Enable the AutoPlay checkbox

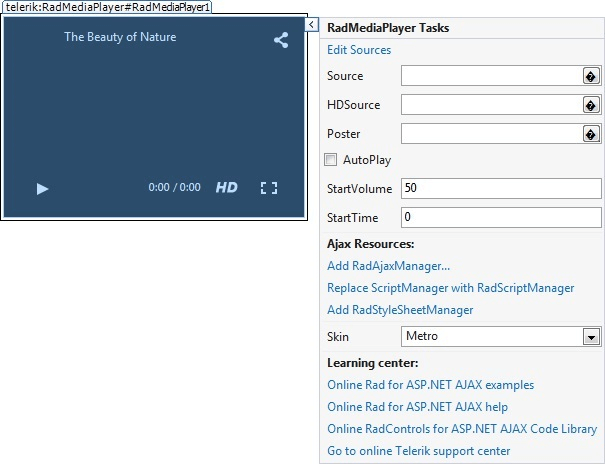pos(332,160)
